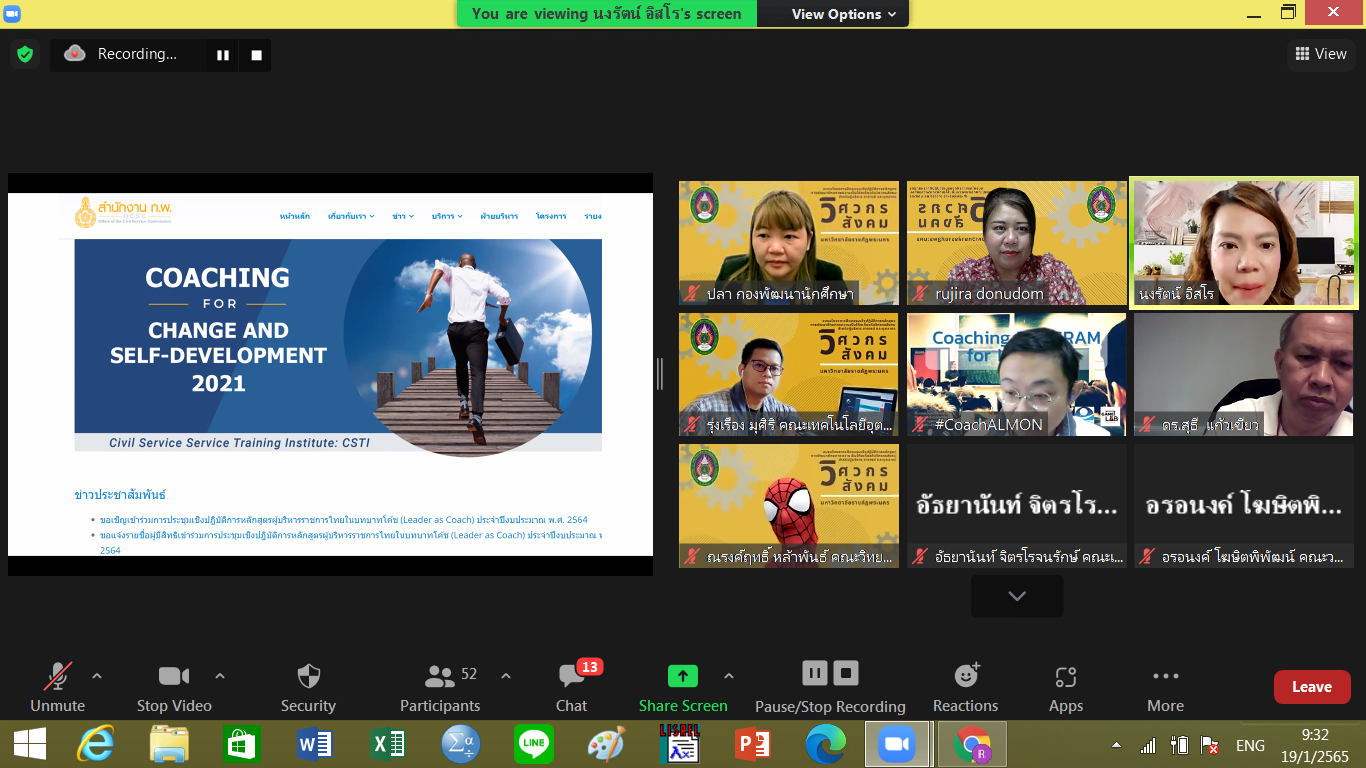The image size is (1366, 768).
Task: Open the Participants panel
Action: pos(440,677)
